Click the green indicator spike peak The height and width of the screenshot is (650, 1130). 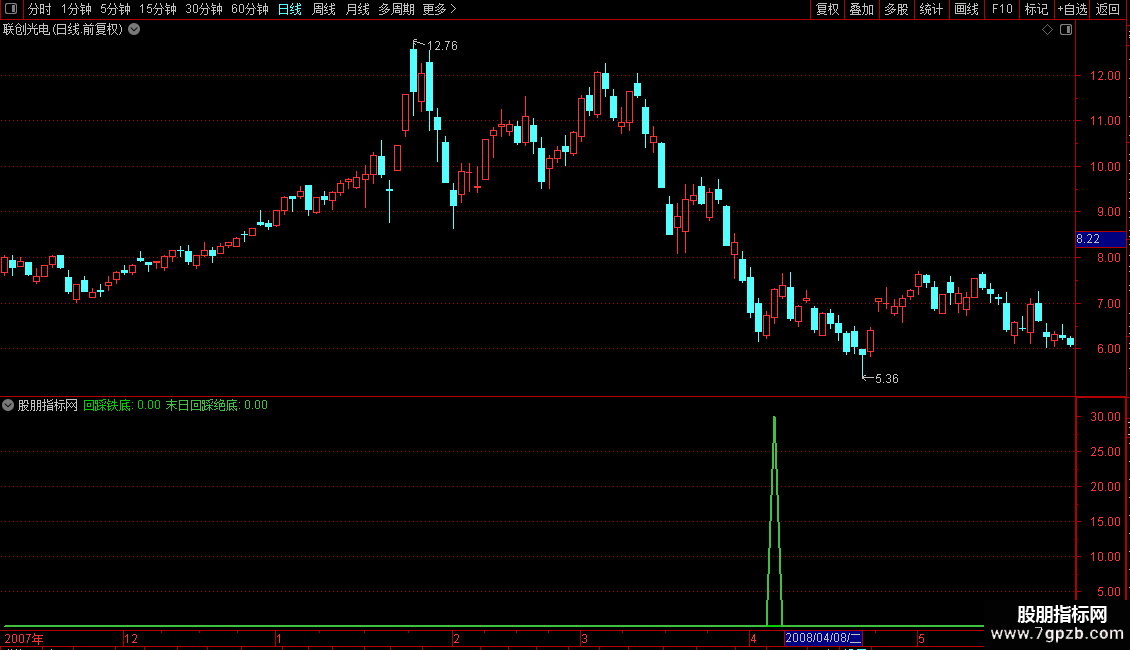[x=774, y=418]
